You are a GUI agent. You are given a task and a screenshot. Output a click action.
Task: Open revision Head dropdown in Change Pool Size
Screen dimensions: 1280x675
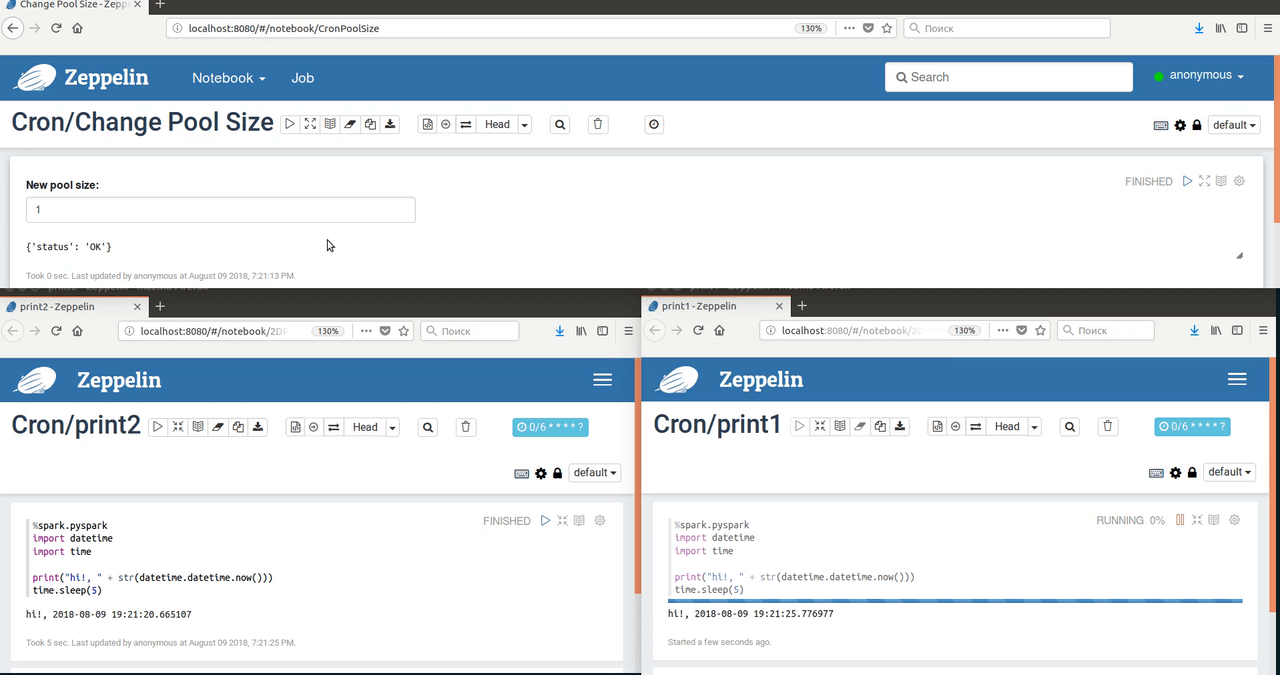(503, 125)
